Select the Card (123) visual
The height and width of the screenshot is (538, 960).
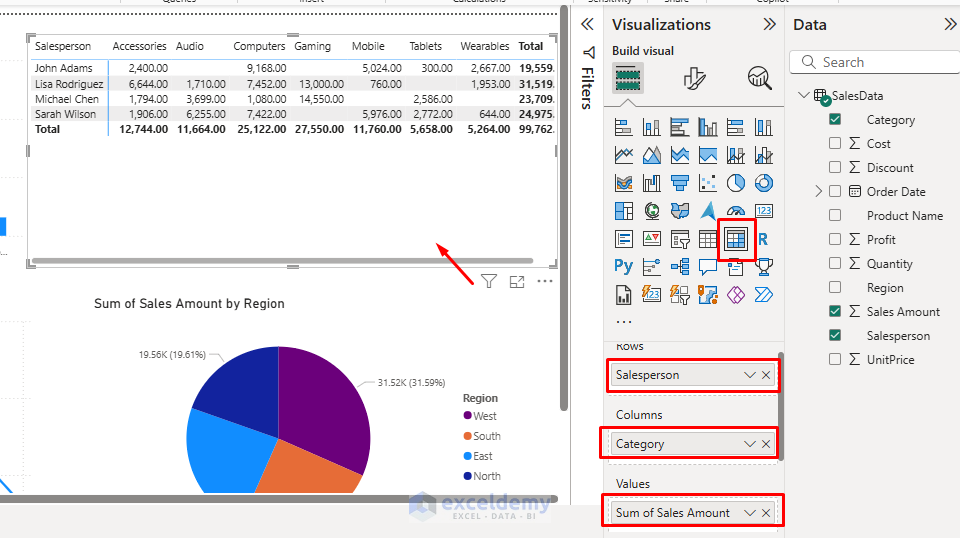point(763,211)
